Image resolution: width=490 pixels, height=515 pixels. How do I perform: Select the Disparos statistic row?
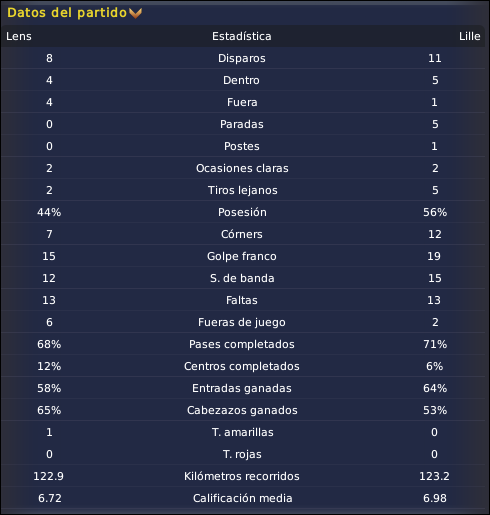[x=243, y=58]
